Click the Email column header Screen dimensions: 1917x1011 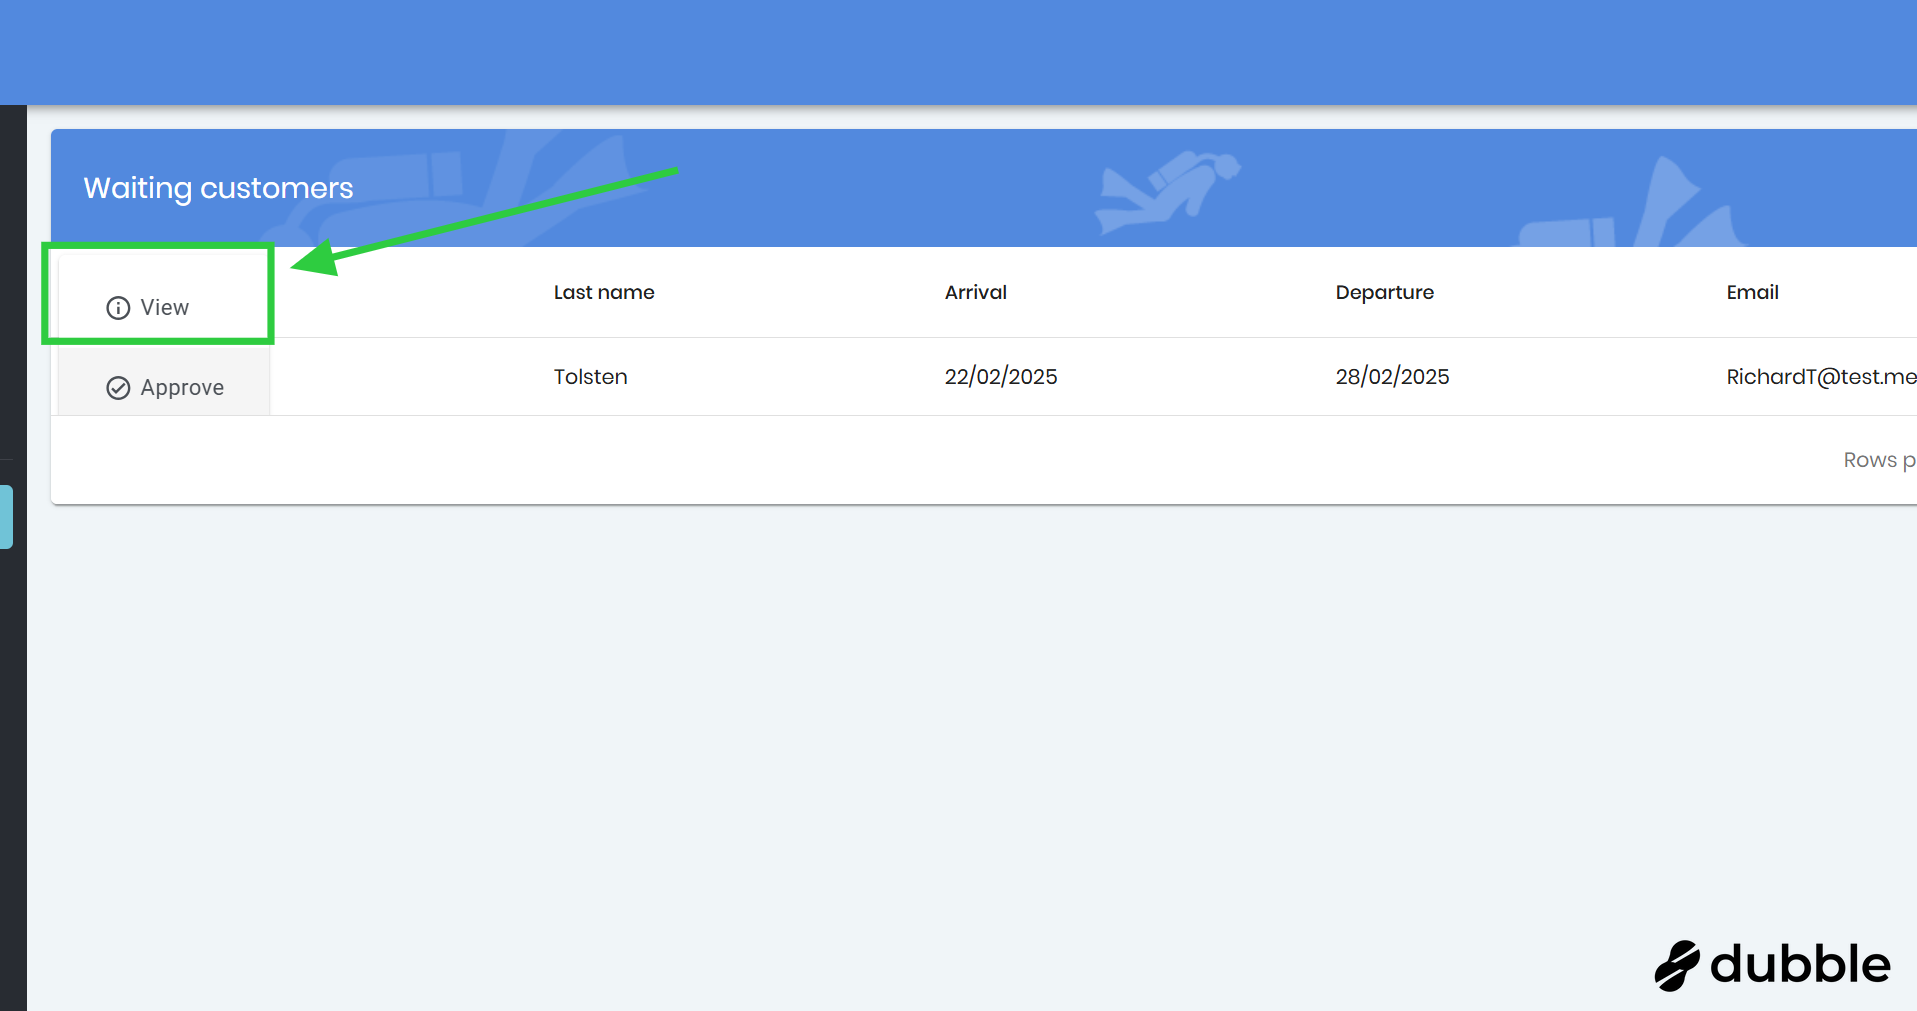click(1752, 292)
